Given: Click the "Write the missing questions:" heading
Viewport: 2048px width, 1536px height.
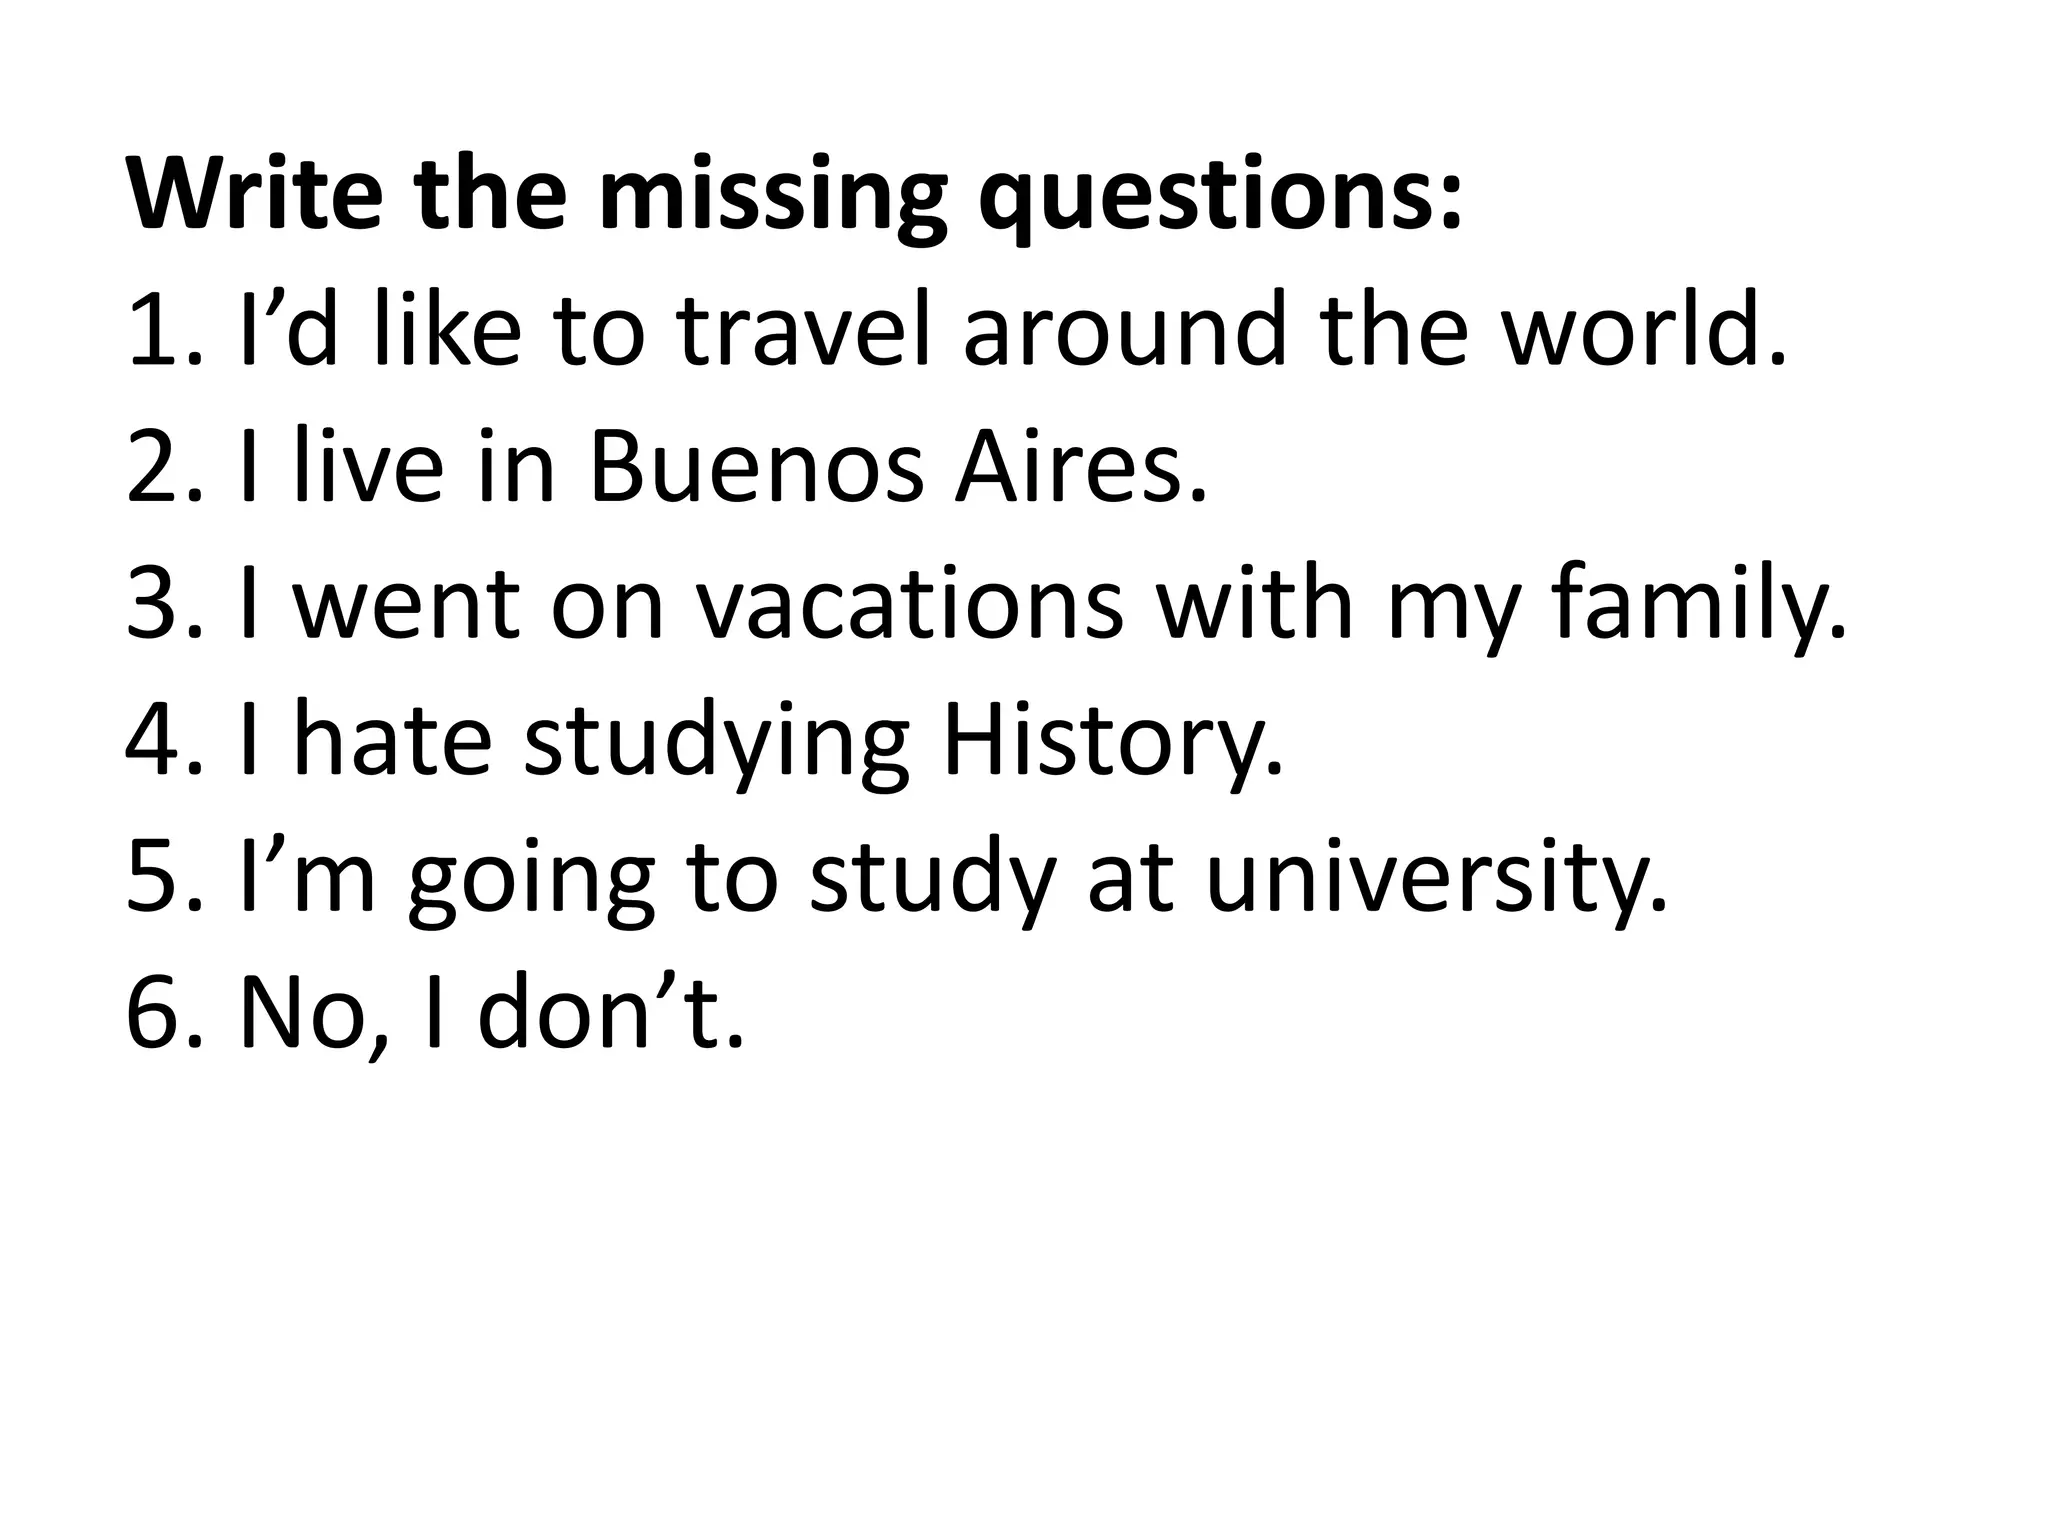Looking at the screenshot, I should coord(795,194).
